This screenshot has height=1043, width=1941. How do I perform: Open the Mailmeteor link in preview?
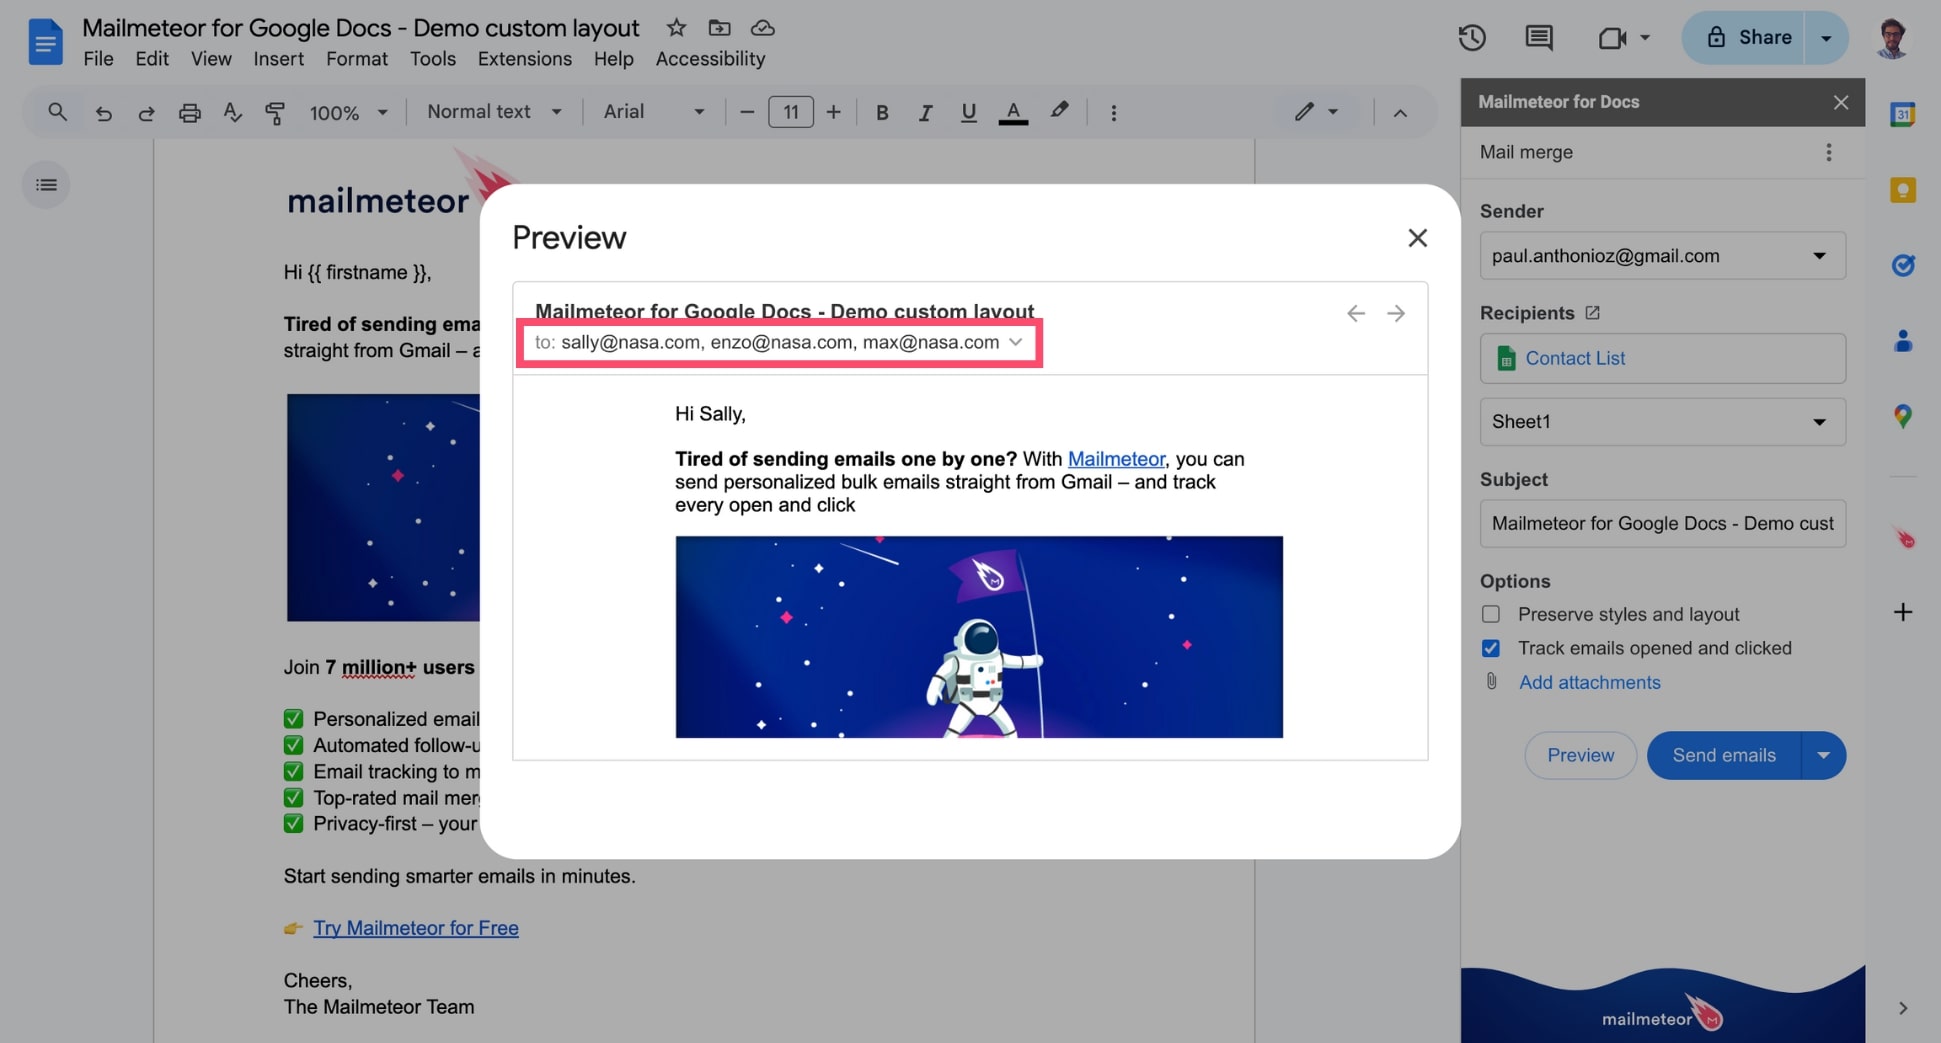(x=1116, y=459)
